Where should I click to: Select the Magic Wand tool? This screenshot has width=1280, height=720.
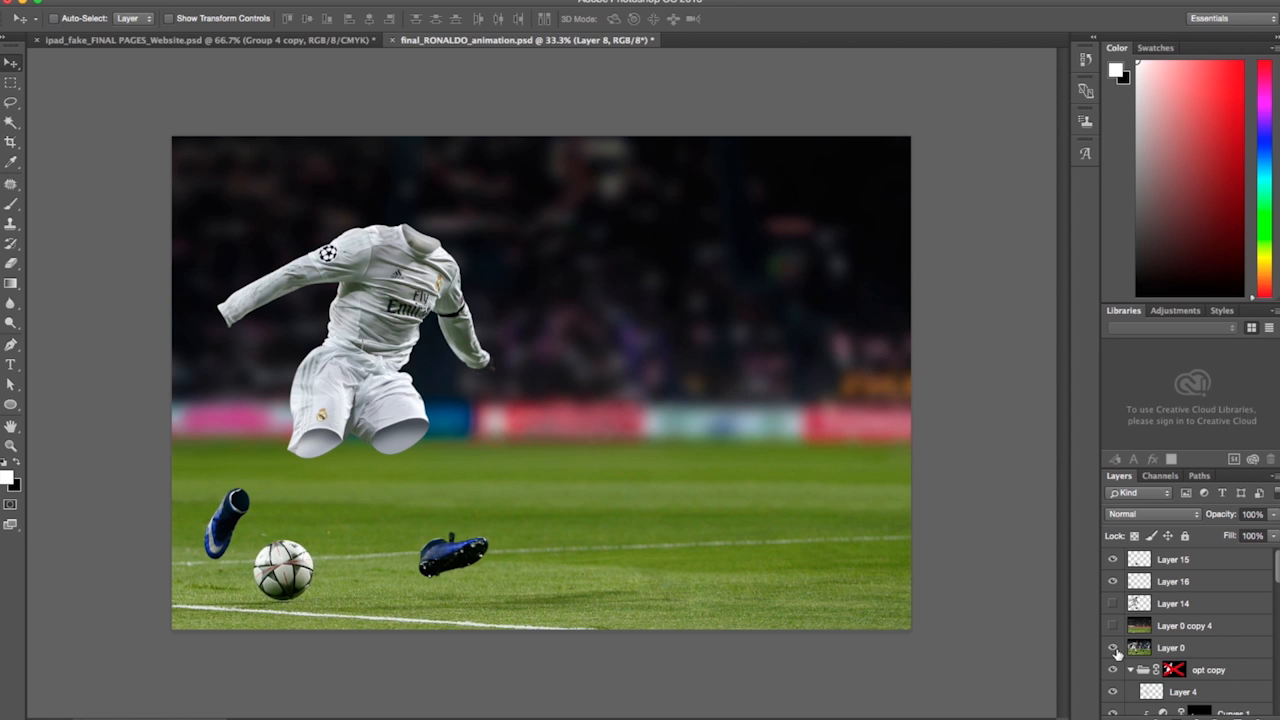(x=11, y=123)
